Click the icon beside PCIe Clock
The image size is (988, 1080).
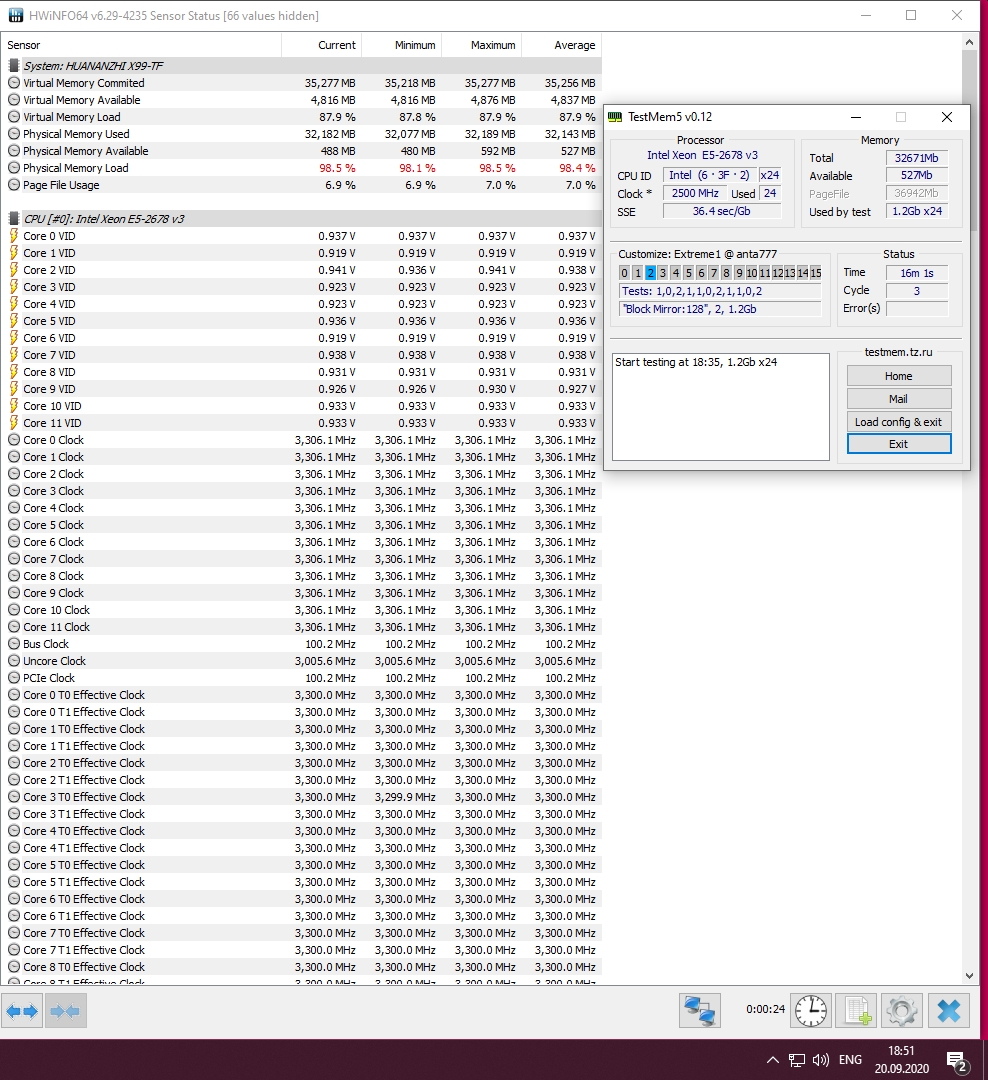click(14, 678)
